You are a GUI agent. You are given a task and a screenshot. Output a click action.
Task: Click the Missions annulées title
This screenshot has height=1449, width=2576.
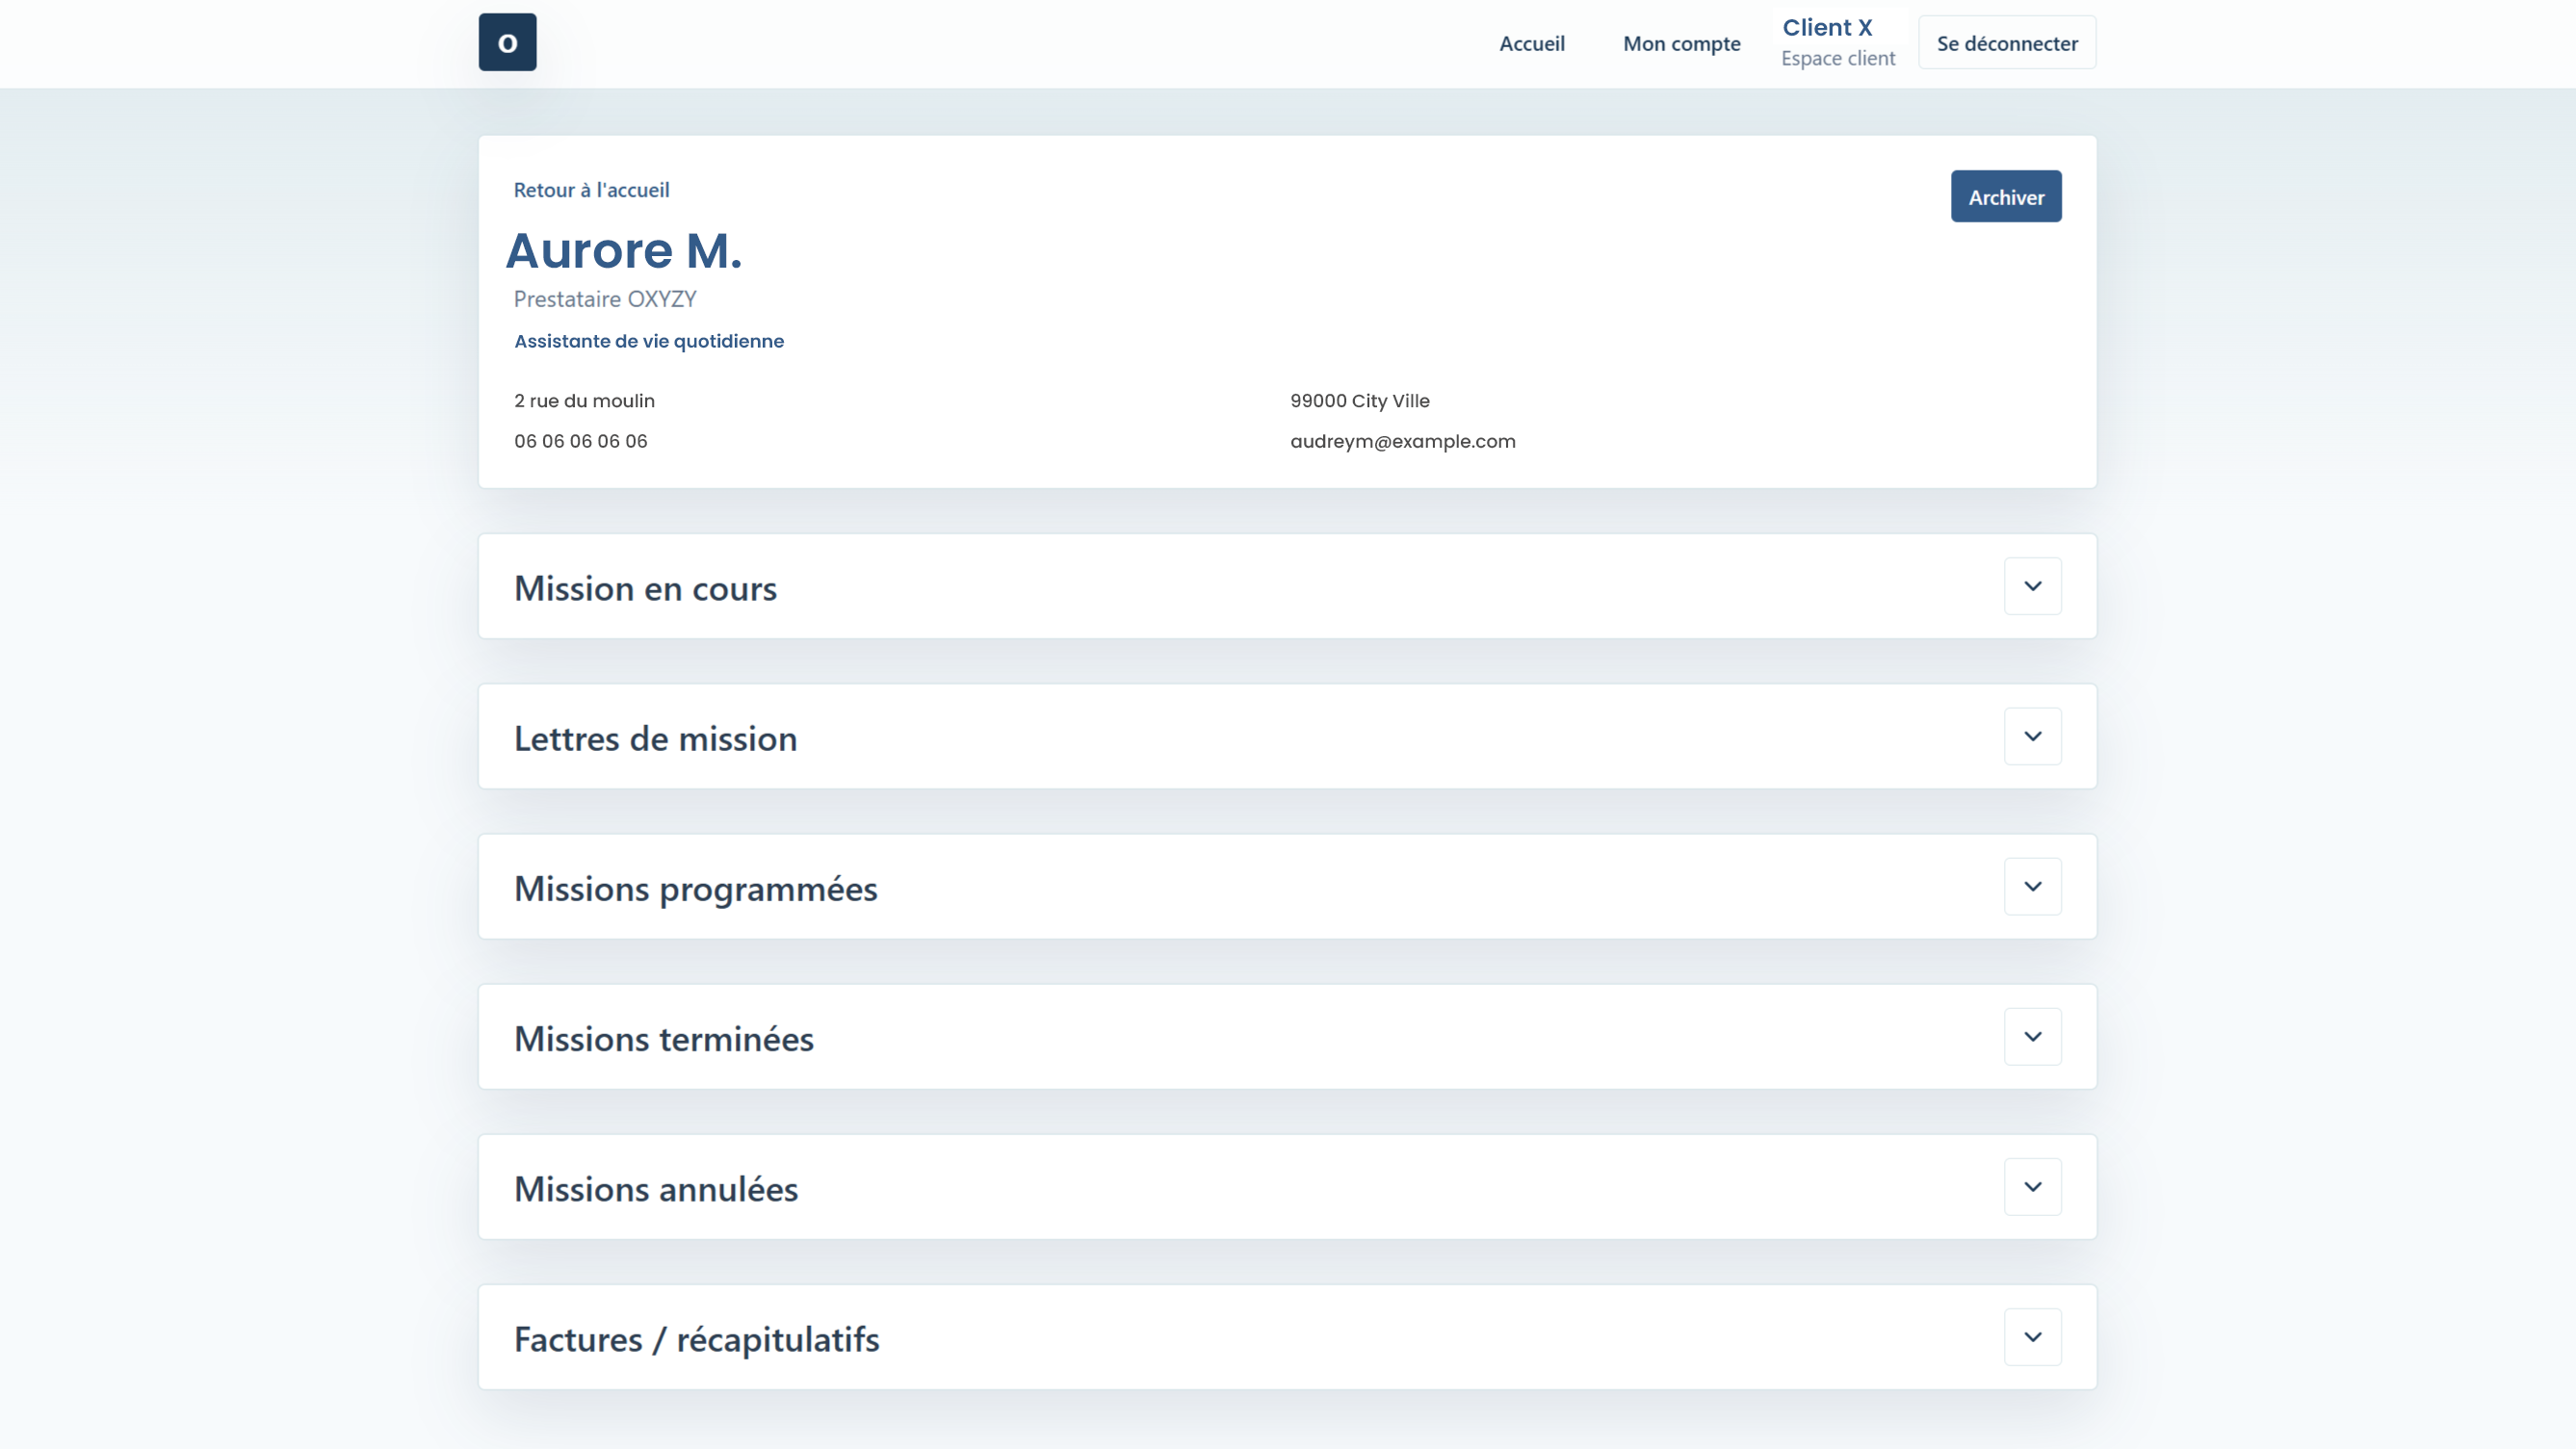point(655,1189)
